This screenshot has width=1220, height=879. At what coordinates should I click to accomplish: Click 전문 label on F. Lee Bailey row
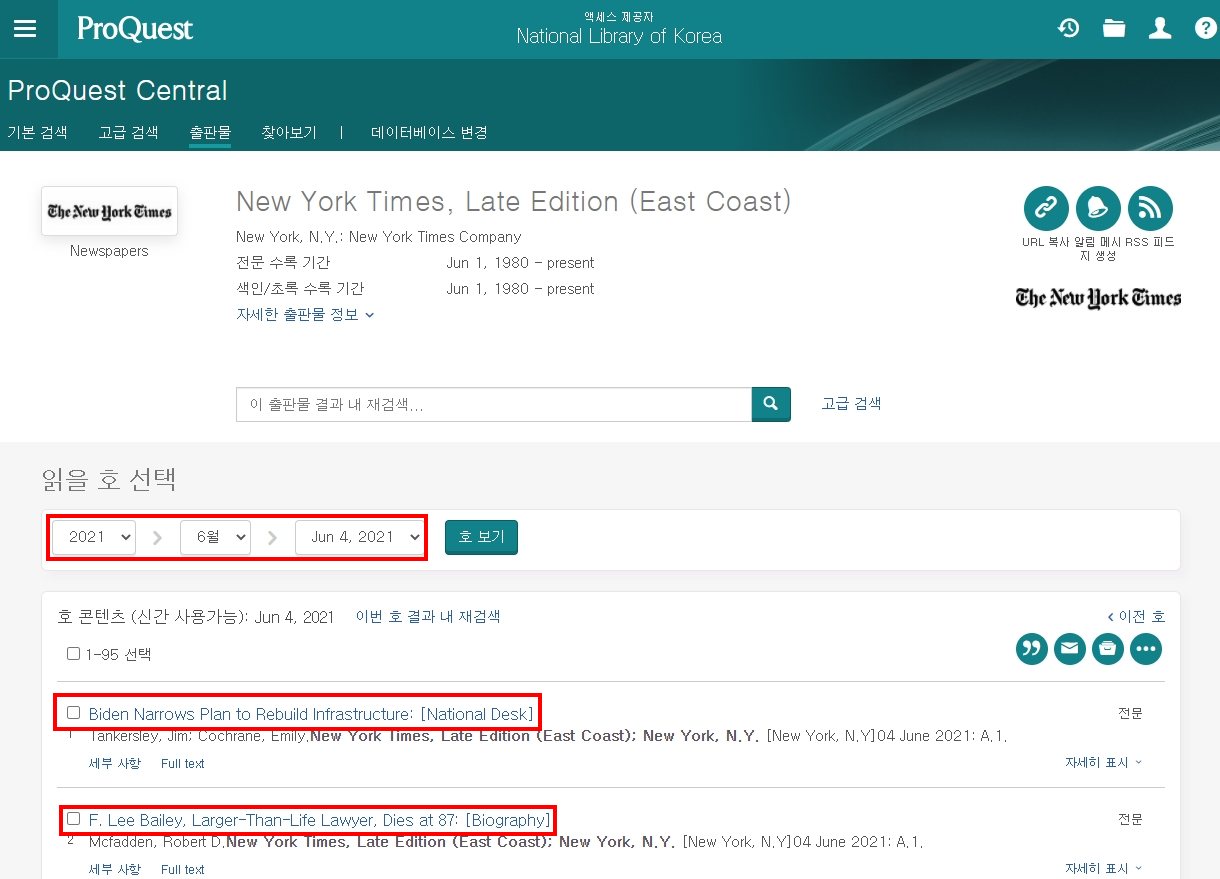1130,819
